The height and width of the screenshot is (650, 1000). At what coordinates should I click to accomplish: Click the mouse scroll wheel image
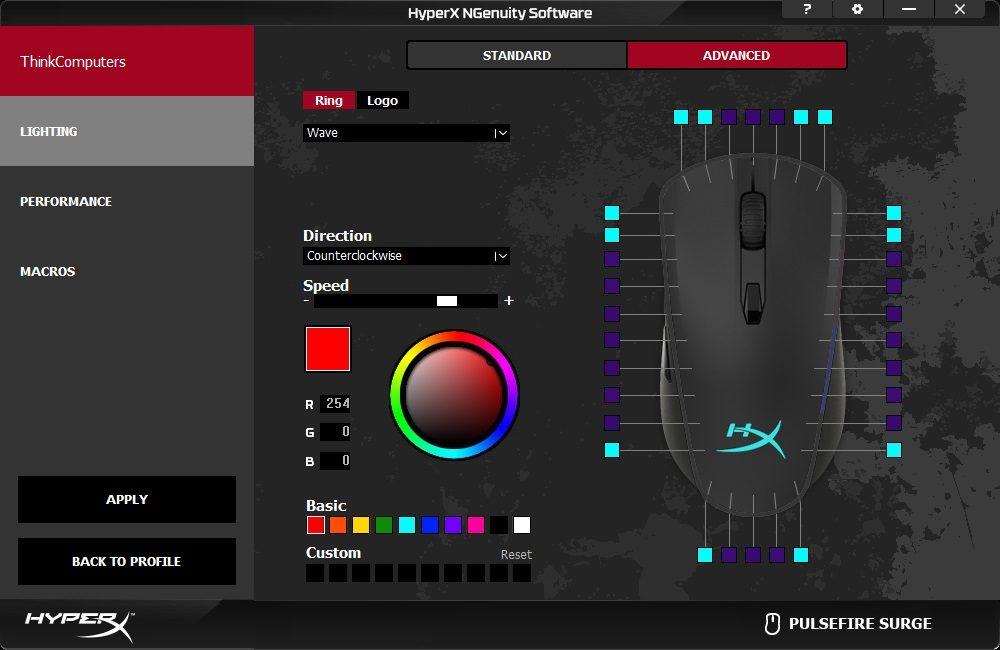click(x=753, y=219)
